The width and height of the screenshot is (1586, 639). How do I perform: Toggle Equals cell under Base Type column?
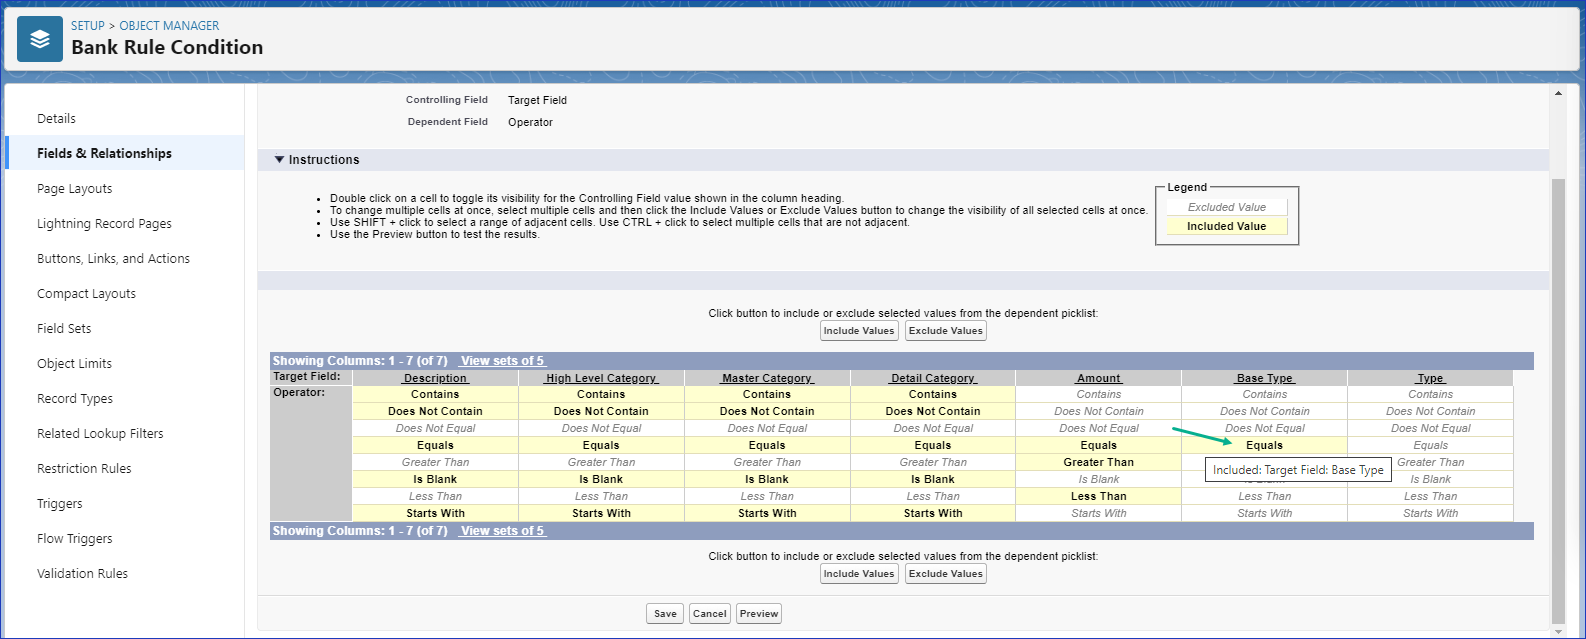coord(1264,445)
